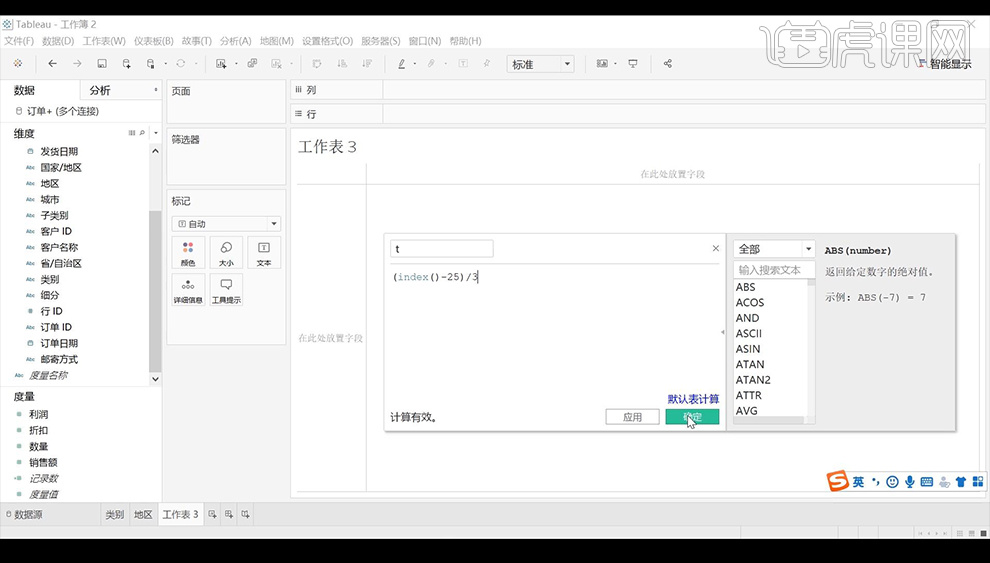
Task: Close the calculation editor with X
Action: [715, 249]
